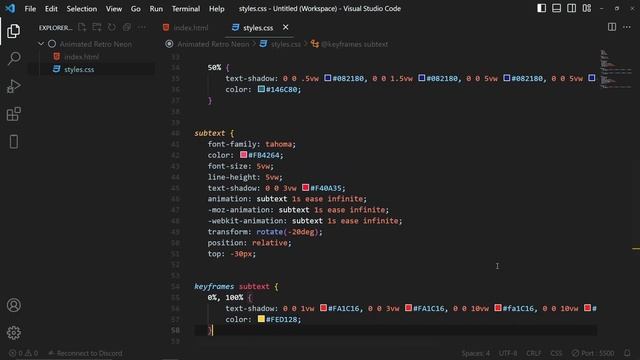Collapse the Animated Retro Neon folder
Viewport: 640px width, 360px height.
[41, 44]
